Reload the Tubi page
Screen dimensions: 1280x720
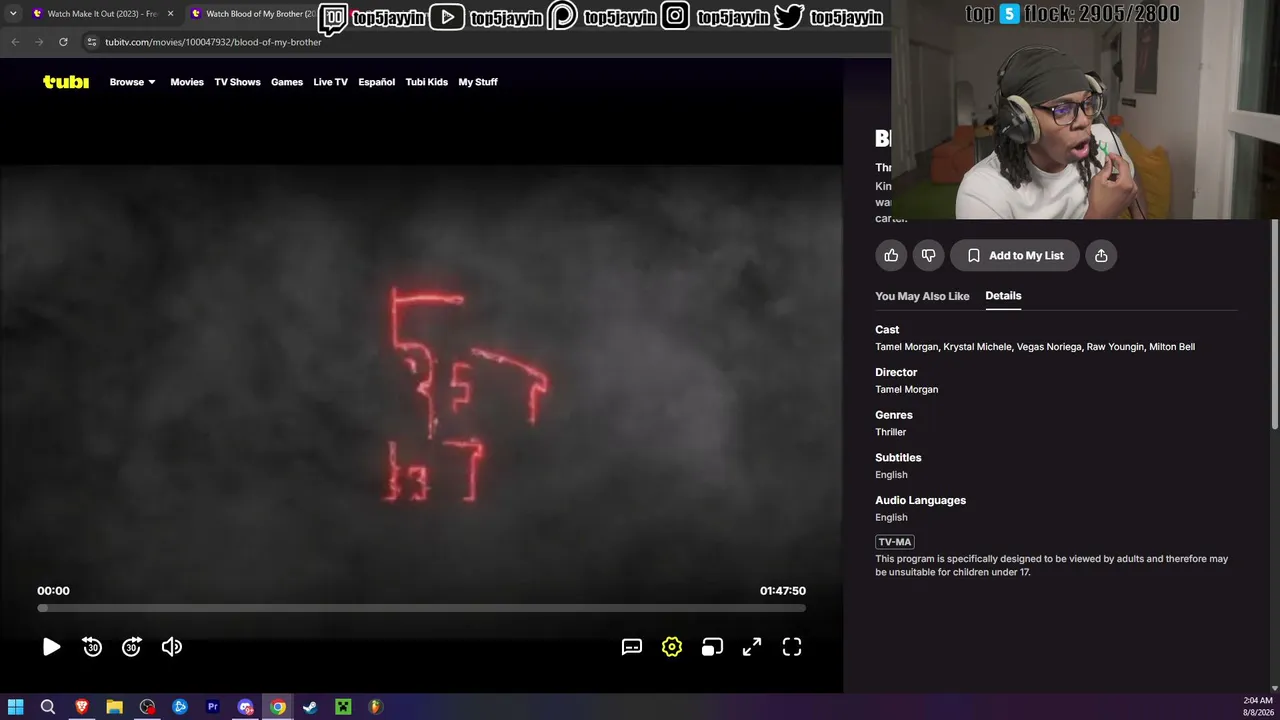coord(63,42)
